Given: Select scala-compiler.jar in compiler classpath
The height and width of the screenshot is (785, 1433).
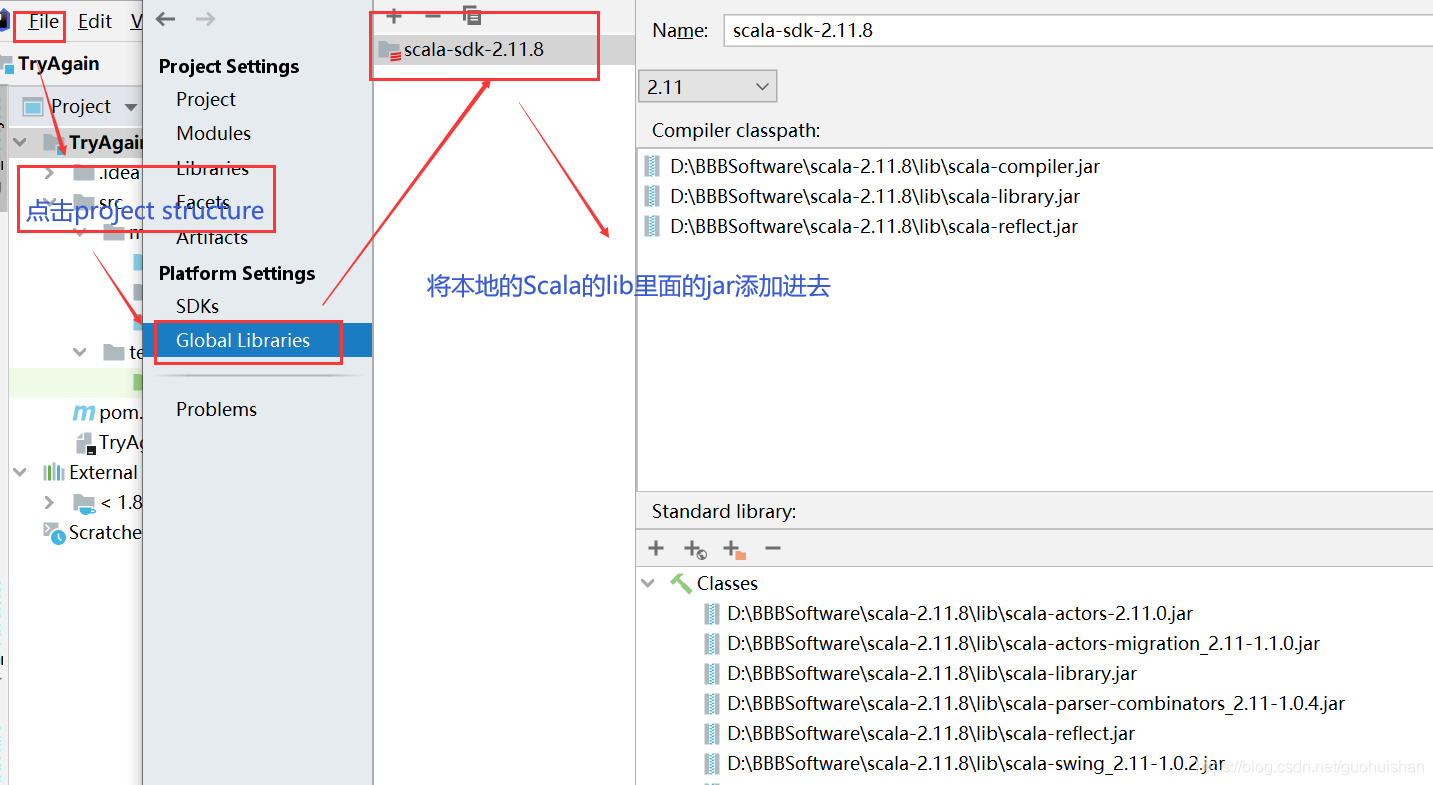Looking at the screenshot, I should (885, 167).
